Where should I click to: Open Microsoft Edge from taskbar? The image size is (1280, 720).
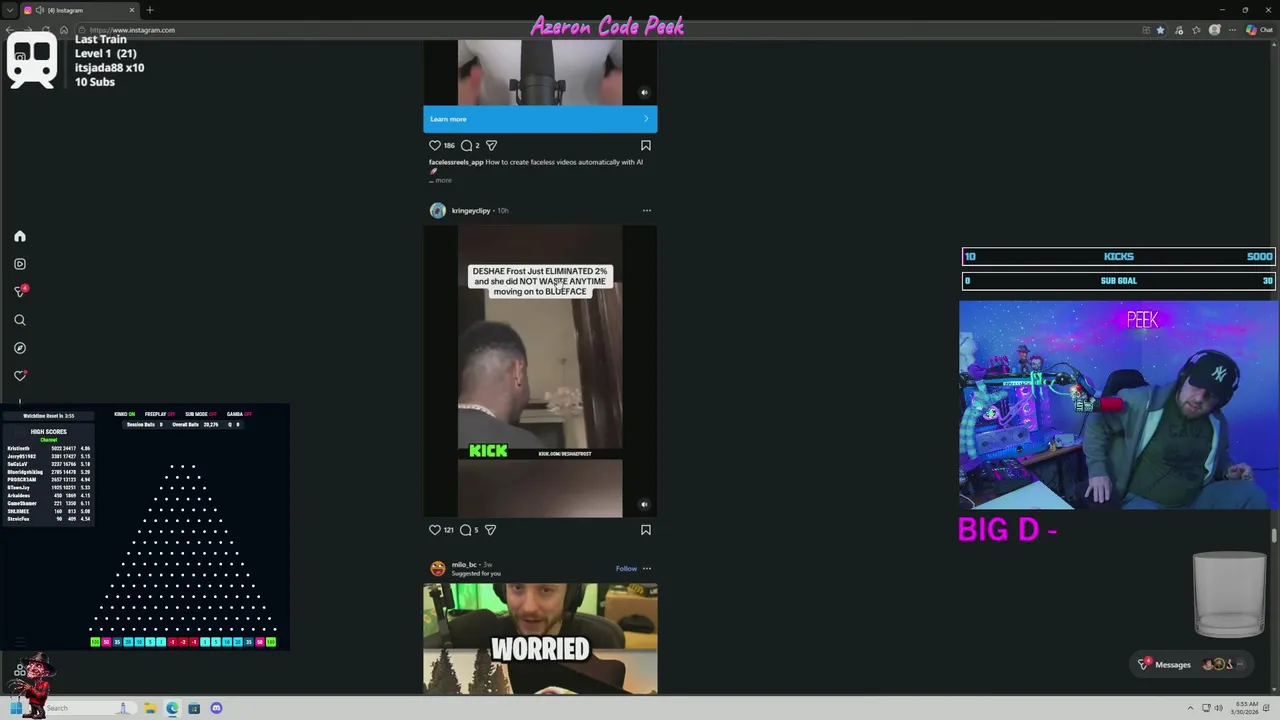[x=172, y=708]
